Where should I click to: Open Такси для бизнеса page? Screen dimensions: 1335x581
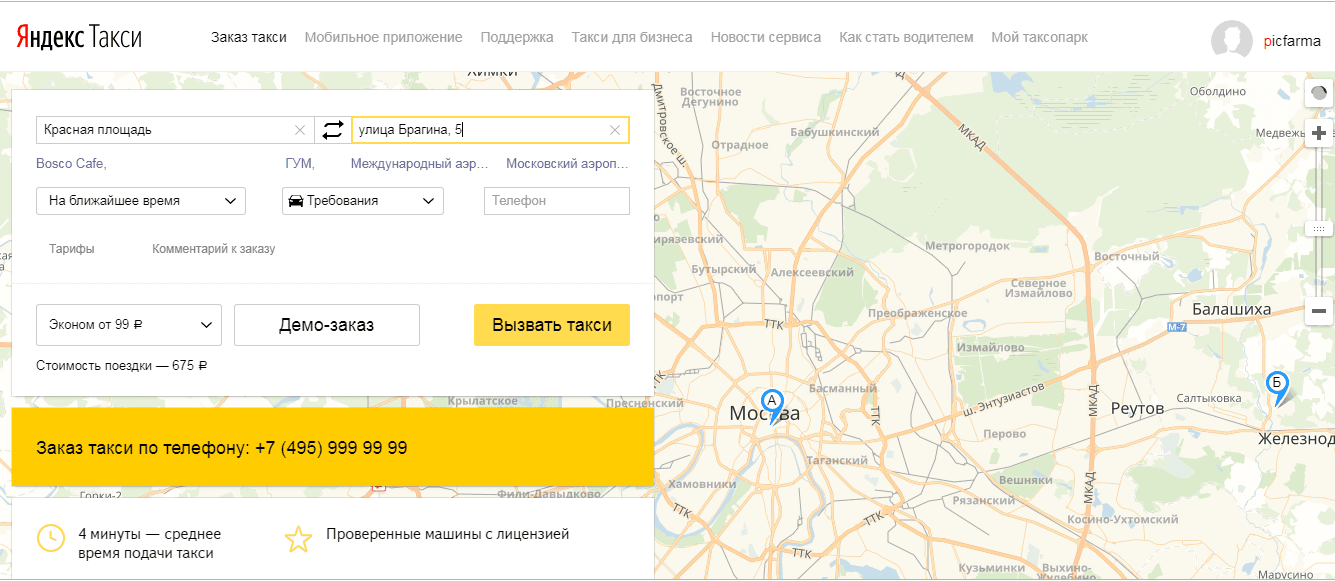(x=632, y=37)
